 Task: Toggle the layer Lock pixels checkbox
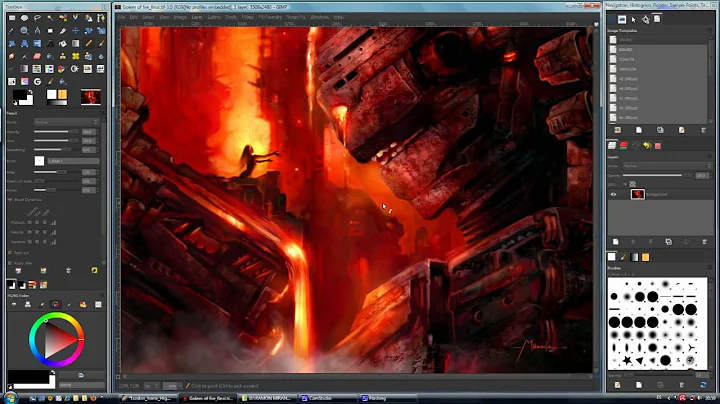click(x=624, y=184)
